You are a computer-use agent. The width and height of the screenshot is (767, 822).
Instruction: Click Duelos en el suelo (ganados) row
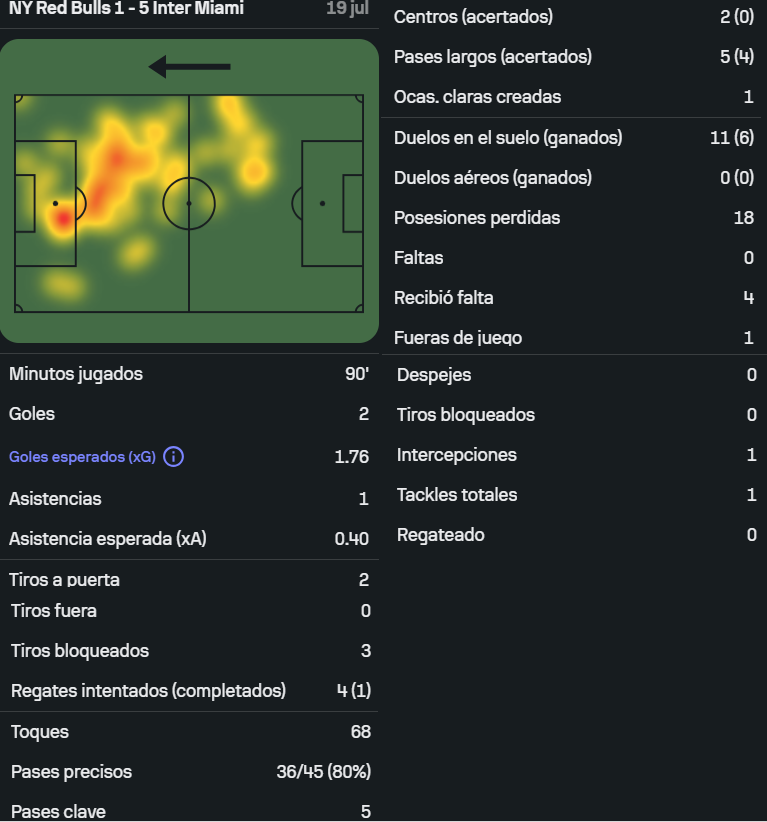click(574, 137)
